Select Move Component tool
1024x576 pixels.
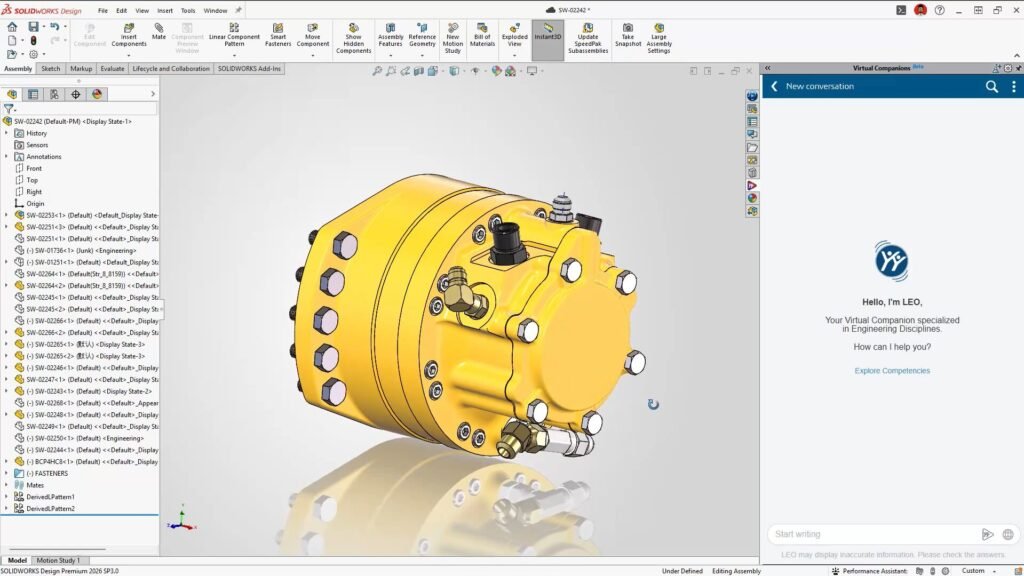click(313, 35)
